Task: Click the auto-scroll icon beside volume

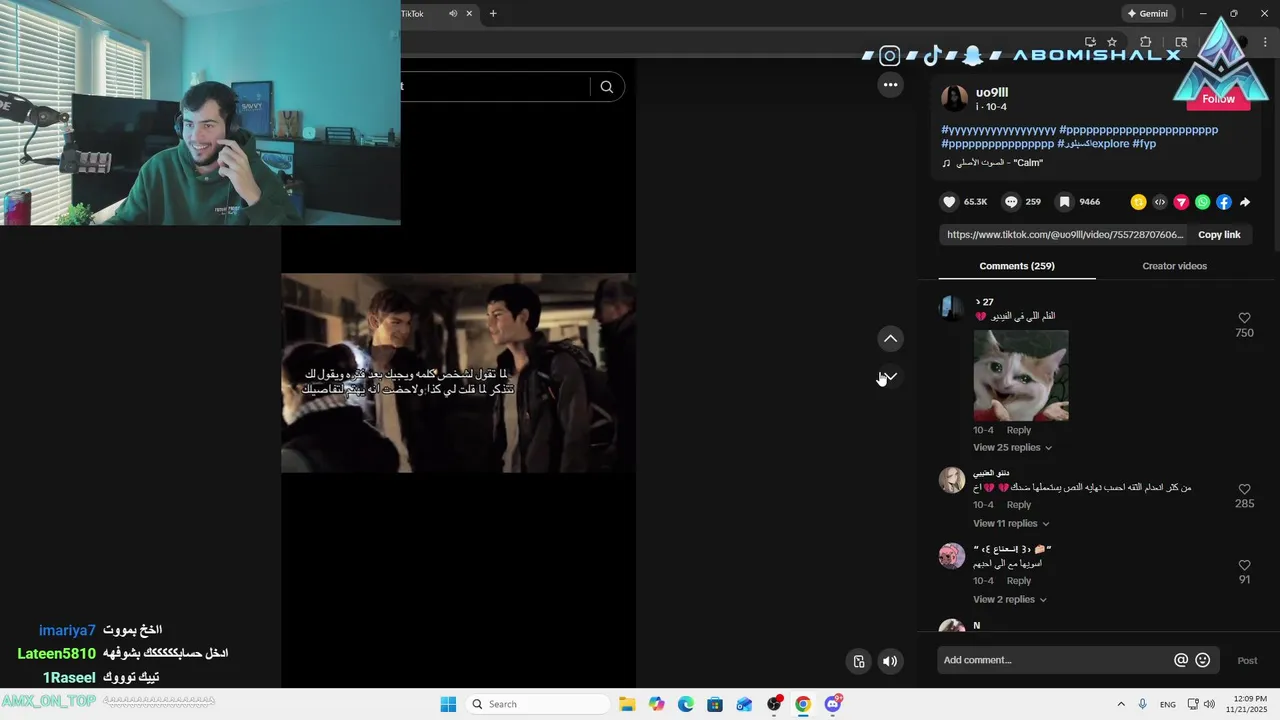Action: pos(858,661)
